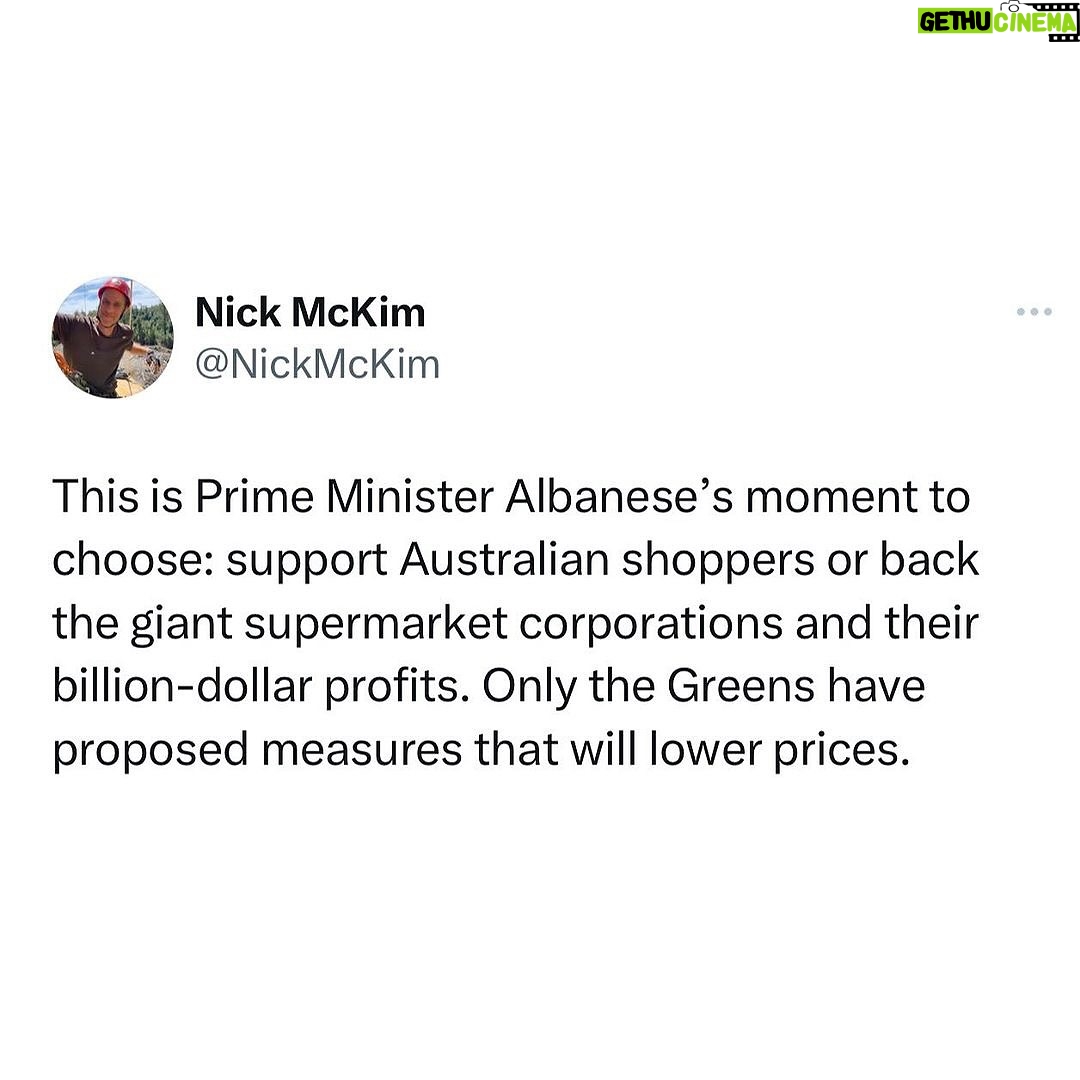The width and height of the screenshot is (1080, 1080).
Task: Click the word Greens in the tweet
Action: [x=740, y=686]
